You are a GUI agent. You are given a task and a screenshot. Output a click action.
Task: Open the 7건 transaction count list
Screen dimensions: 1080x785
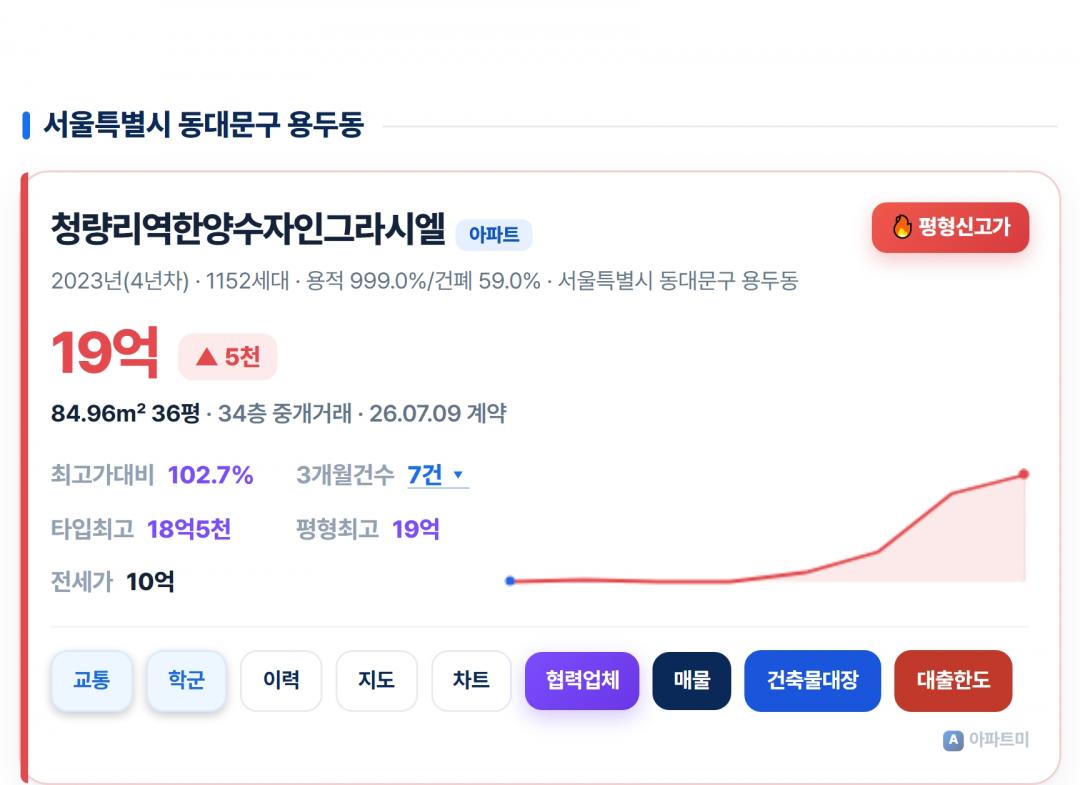[438, 474]
